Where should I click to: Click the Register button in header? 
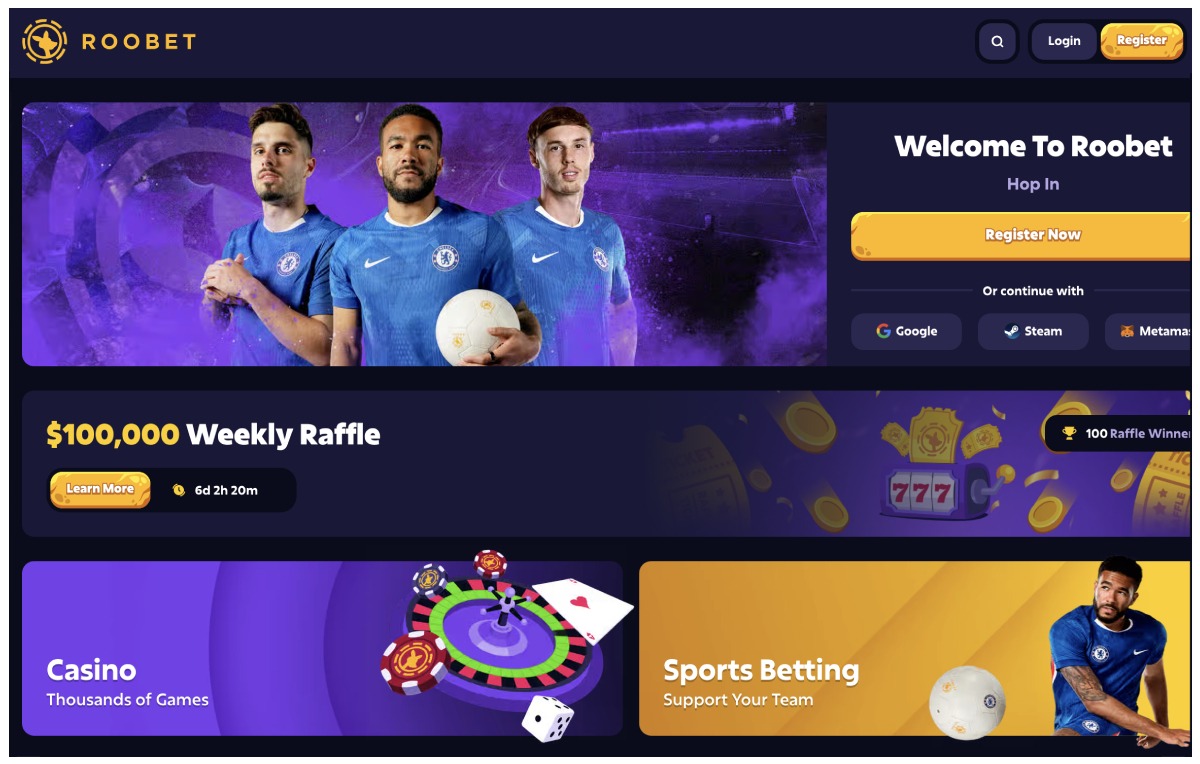pyautogui.click(x=1142, y=41)
